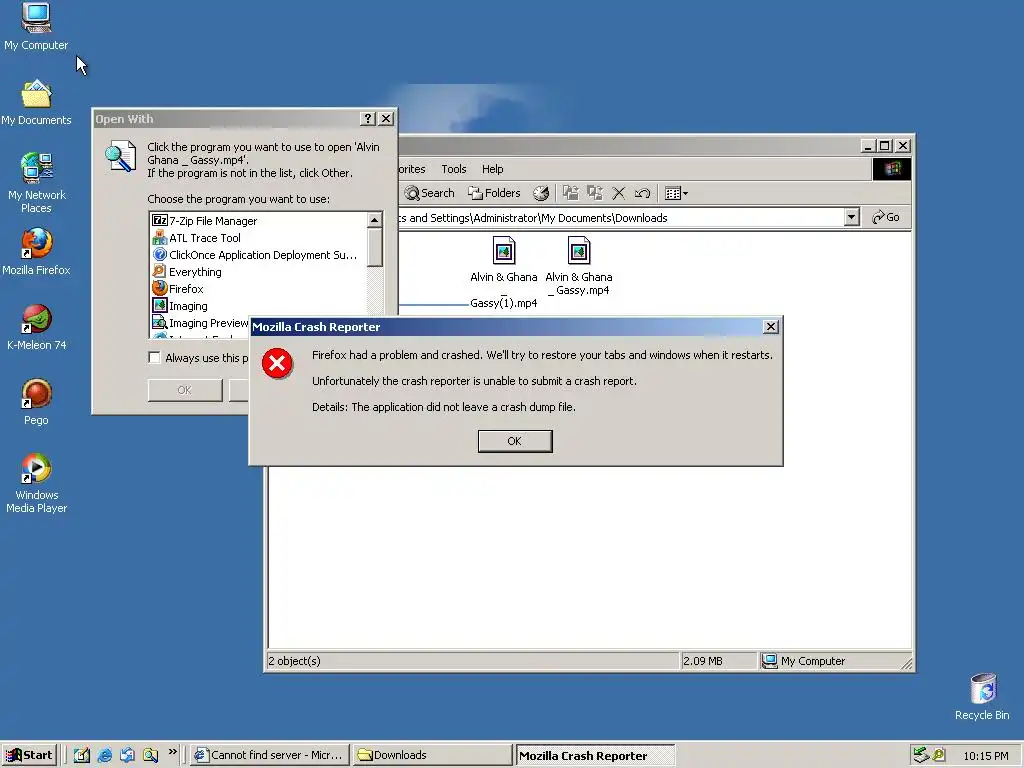Screen dimensions: 1024x768
Task: Open the My Documents desktop icon
Action: tap(36, 103)
